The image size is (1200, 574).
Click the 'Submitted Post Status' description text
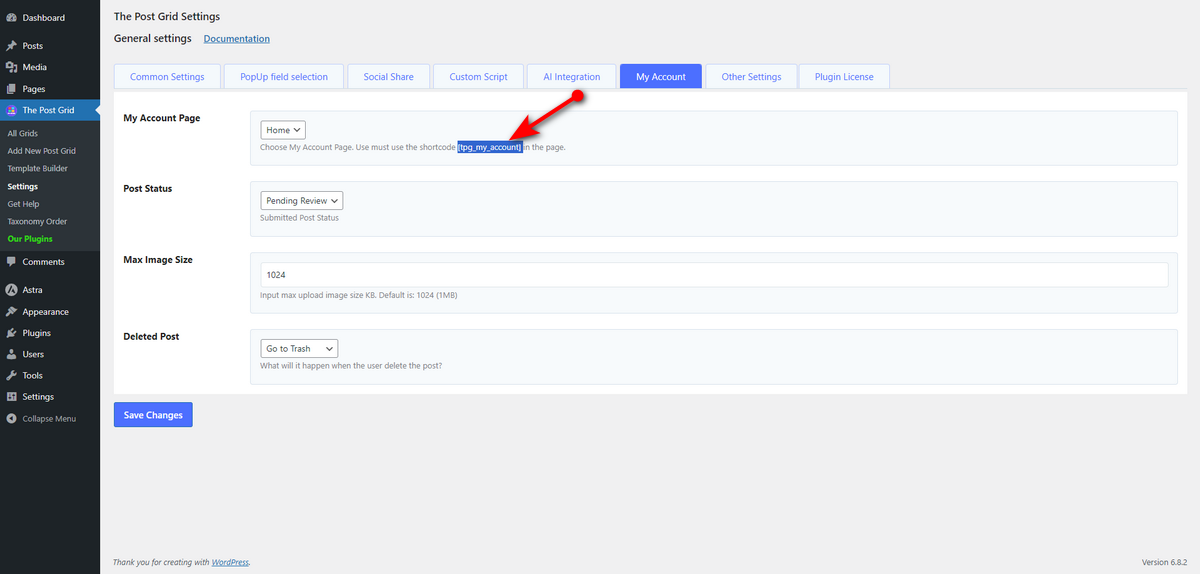[299, 218]
